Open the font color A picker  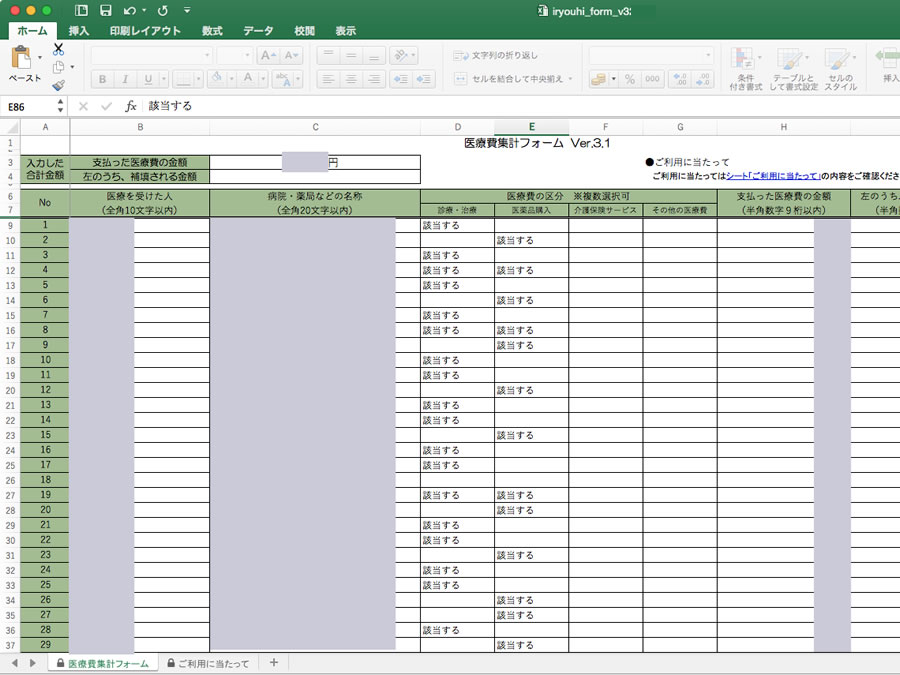(x=248, y=79)
